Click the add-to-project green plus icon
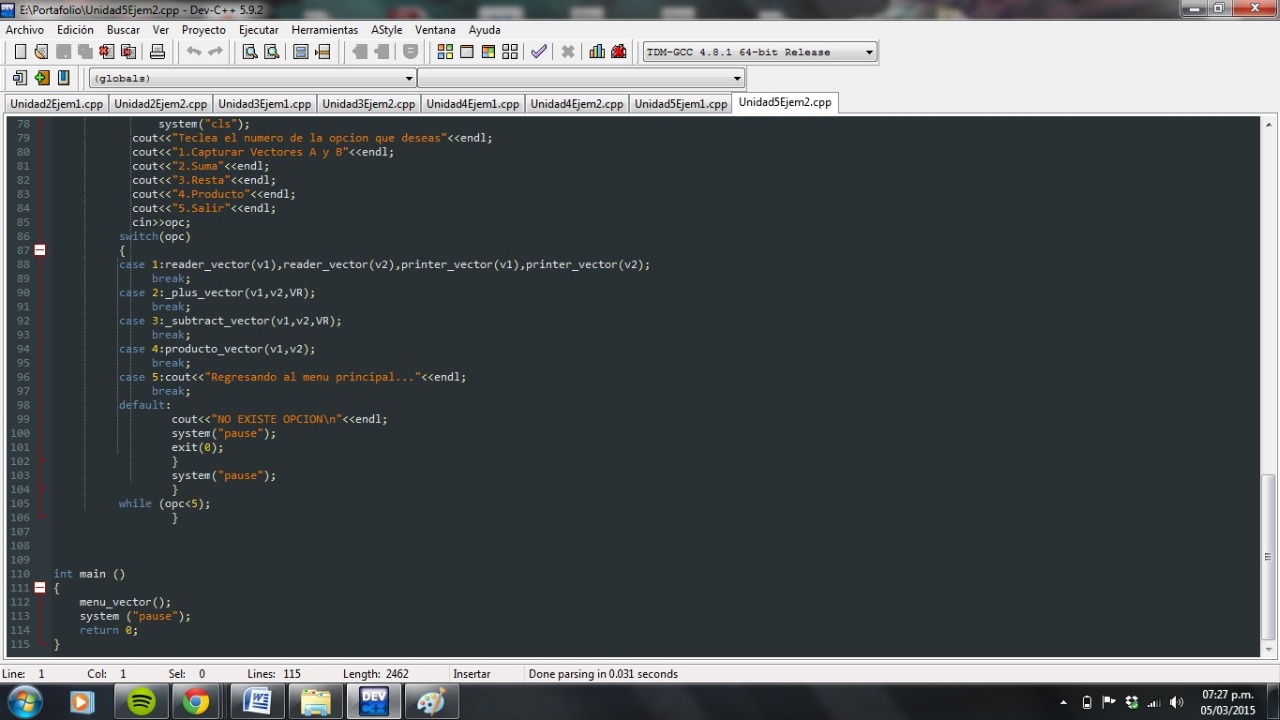The image size is (1280, 720). point(41,78)
